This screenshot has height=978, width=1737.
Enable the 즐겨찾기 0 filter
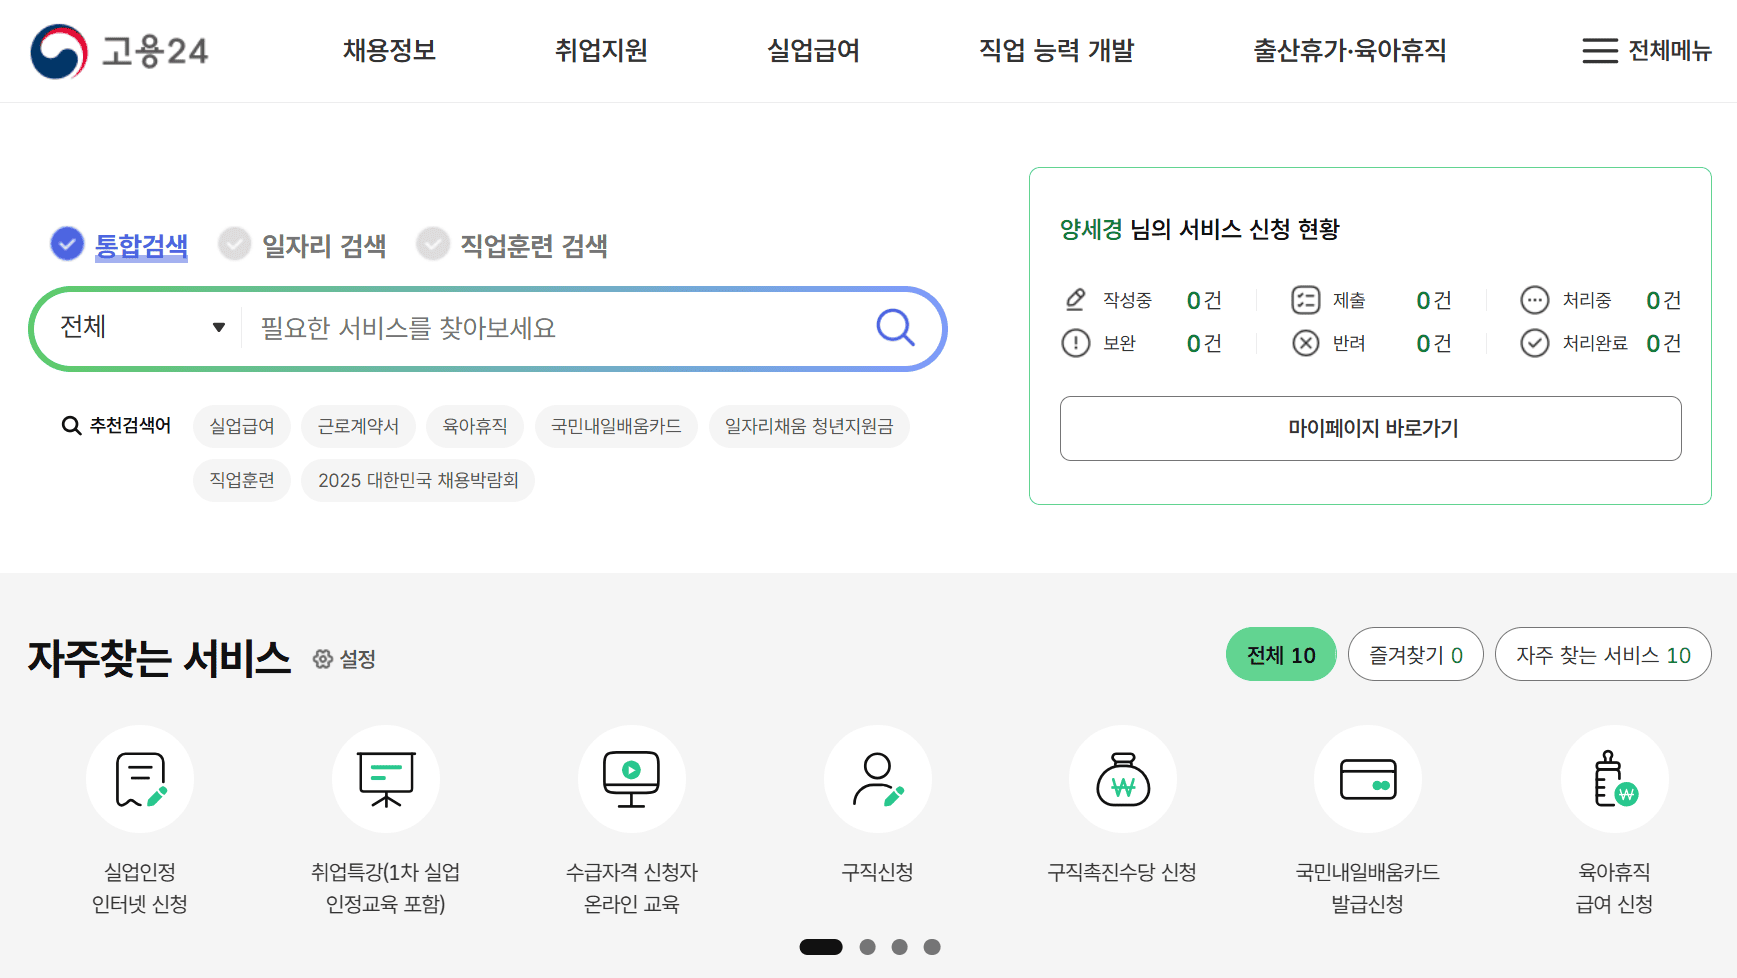pyautogui.click(x=1415, y=654)
